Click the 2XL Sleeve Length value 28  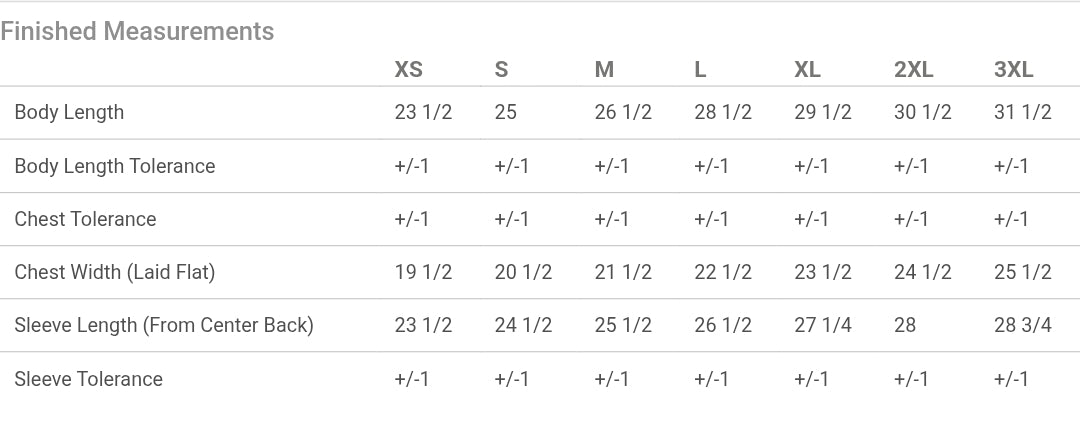(x=905, y=325)
